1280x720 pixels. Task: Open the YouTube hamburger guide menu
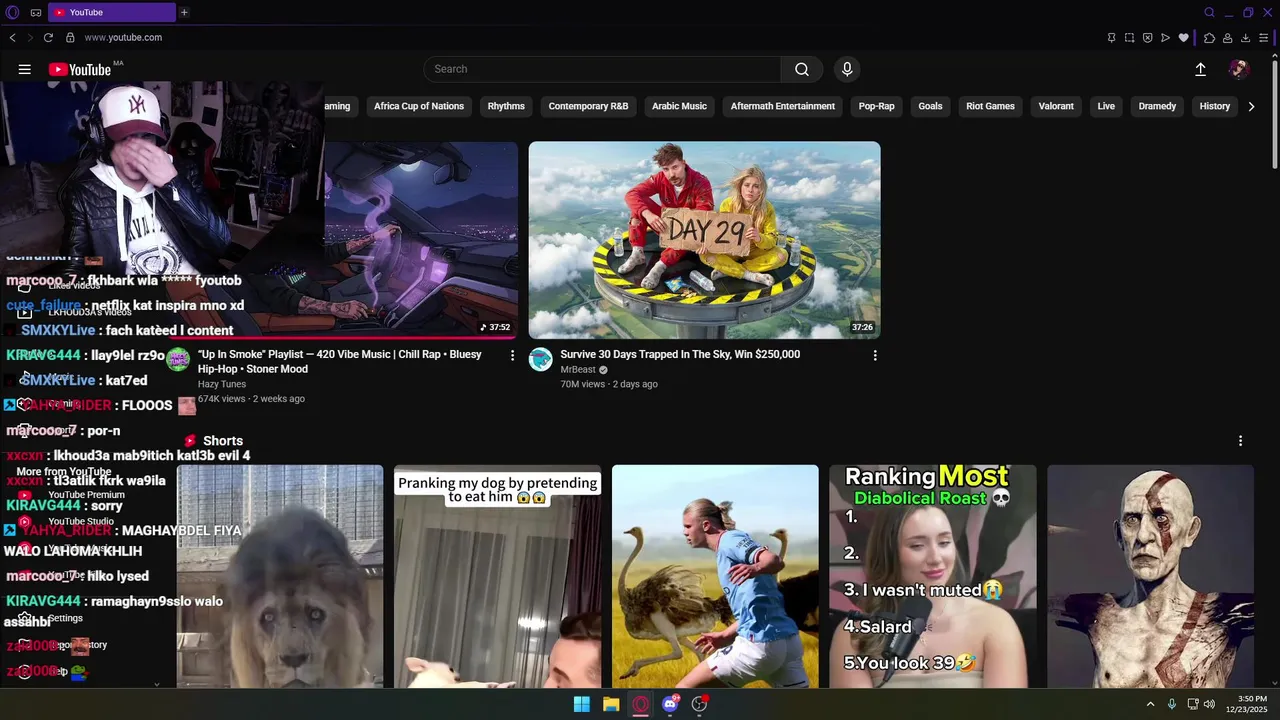point(24,69)
